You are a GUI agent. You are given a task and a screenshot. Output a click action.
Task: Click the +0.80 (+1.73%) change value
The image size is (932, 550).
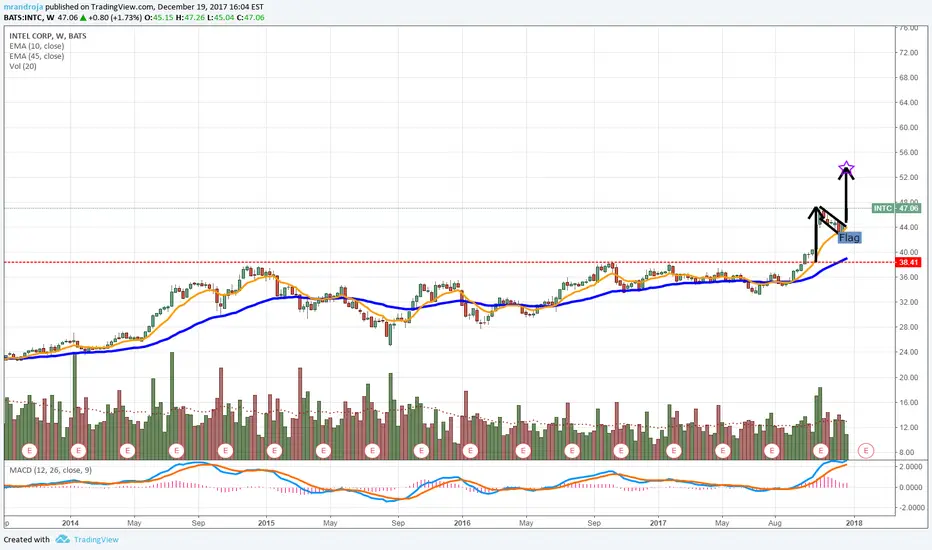click(115, 18)
